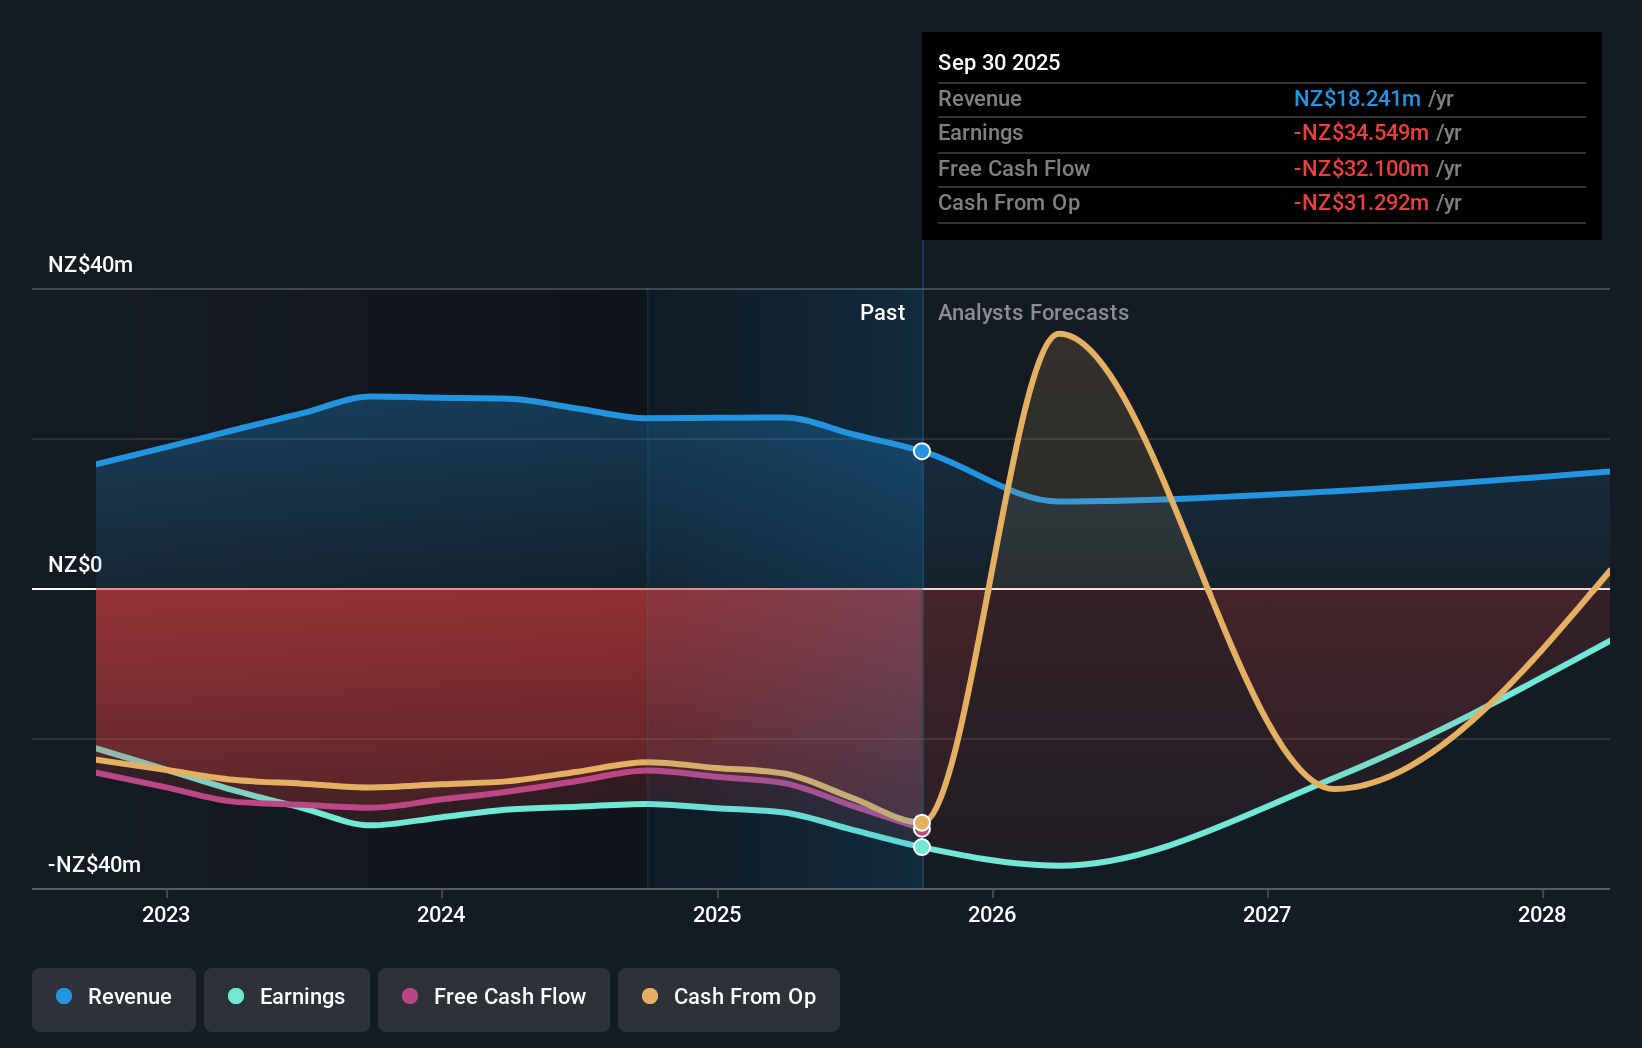Screen dimensions: 1642x1048
Task: Click the -NZ$31.292m cash from op value
Action: pos(1361,203)
